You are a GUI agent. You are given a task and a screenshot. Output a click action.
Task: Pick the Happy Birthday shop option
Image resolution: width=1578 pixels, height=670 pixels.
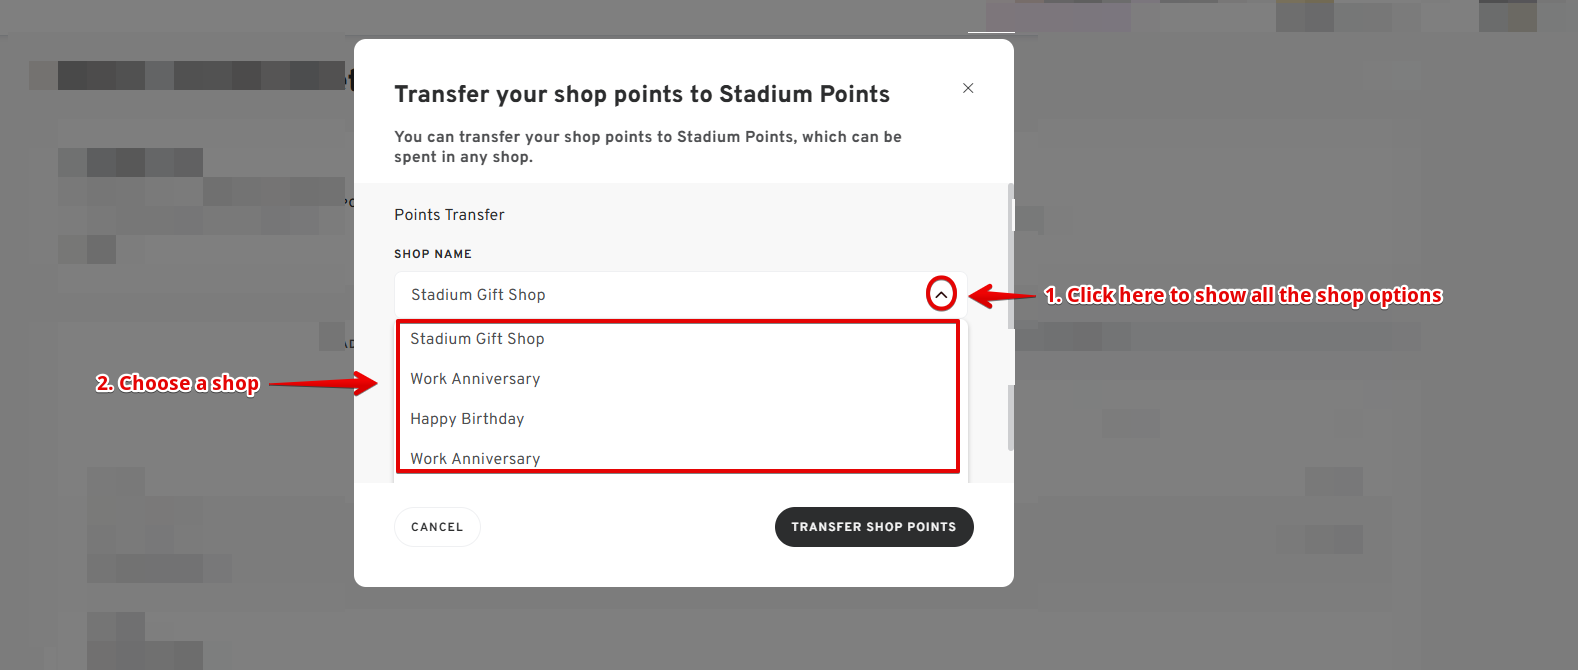(x=467, y=419)
